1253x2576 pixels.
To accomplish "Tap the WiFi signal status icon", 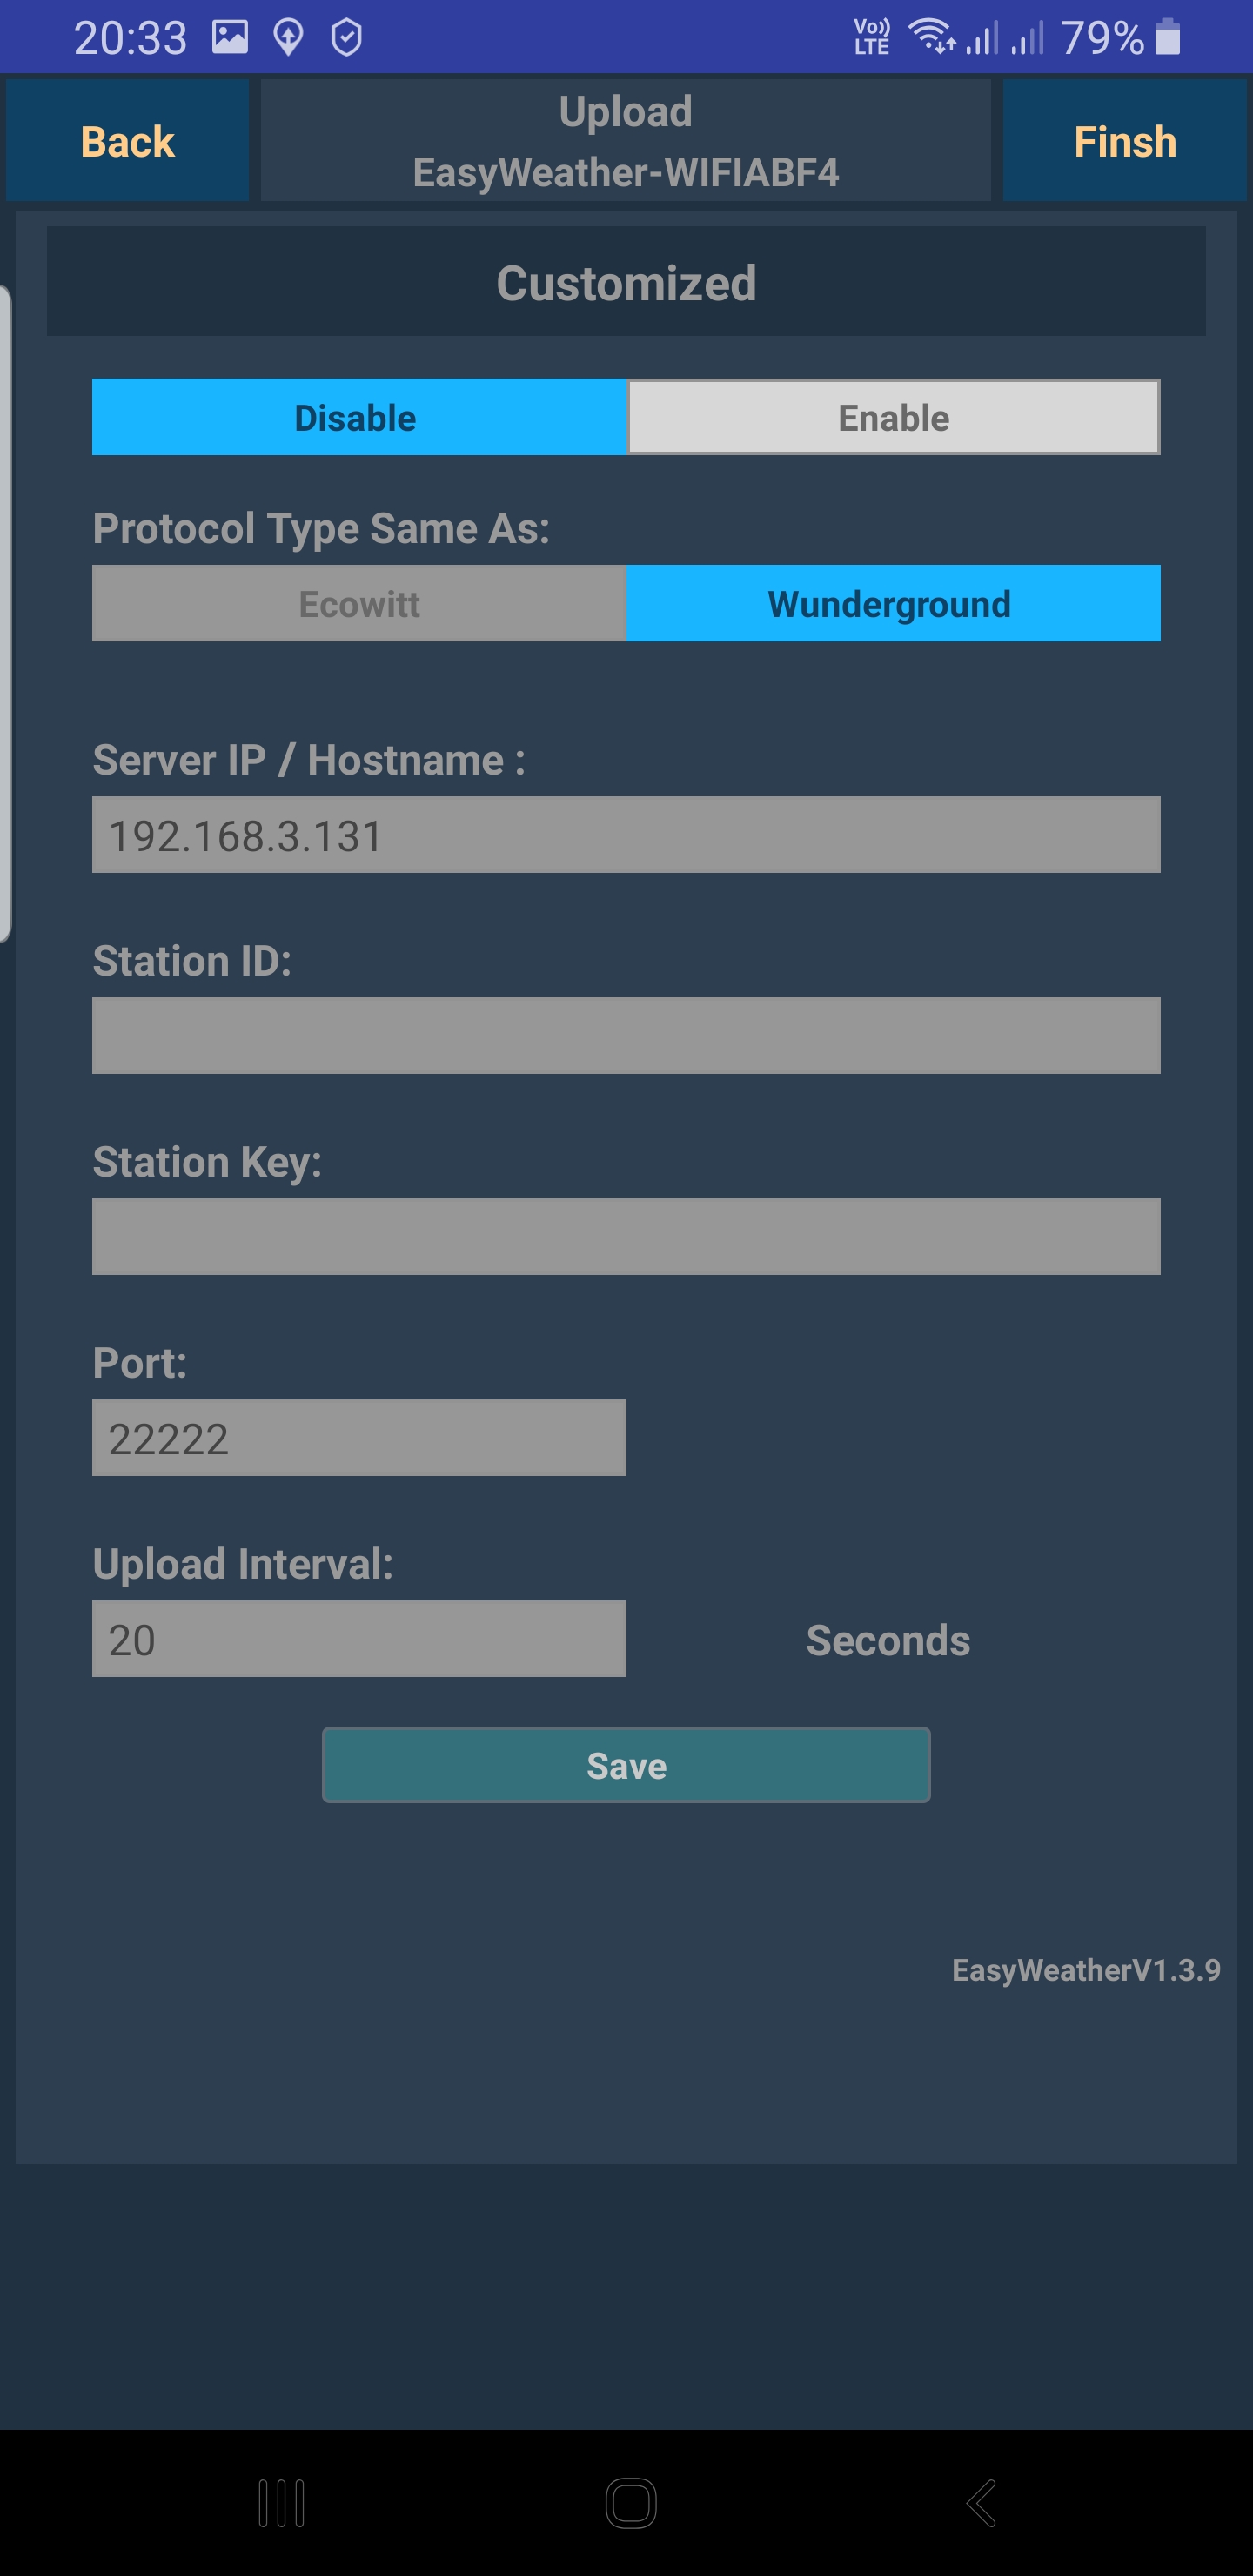I will pyautogui.click(x=931, y=36).
